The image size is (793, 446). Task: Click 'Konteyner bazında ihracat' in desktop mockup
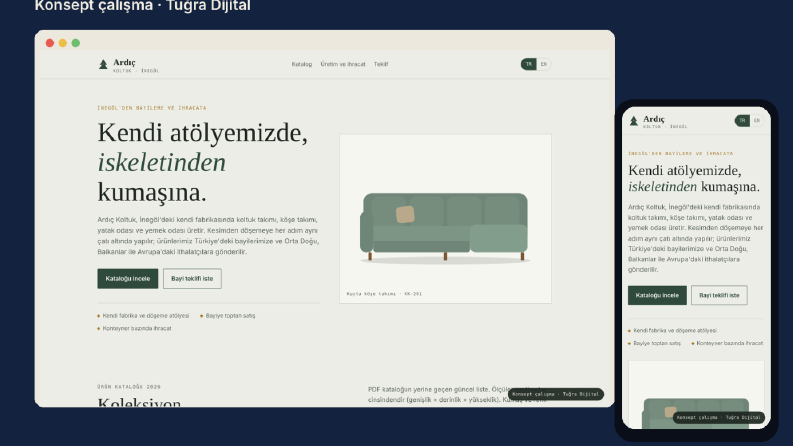[x=137, y=328]
